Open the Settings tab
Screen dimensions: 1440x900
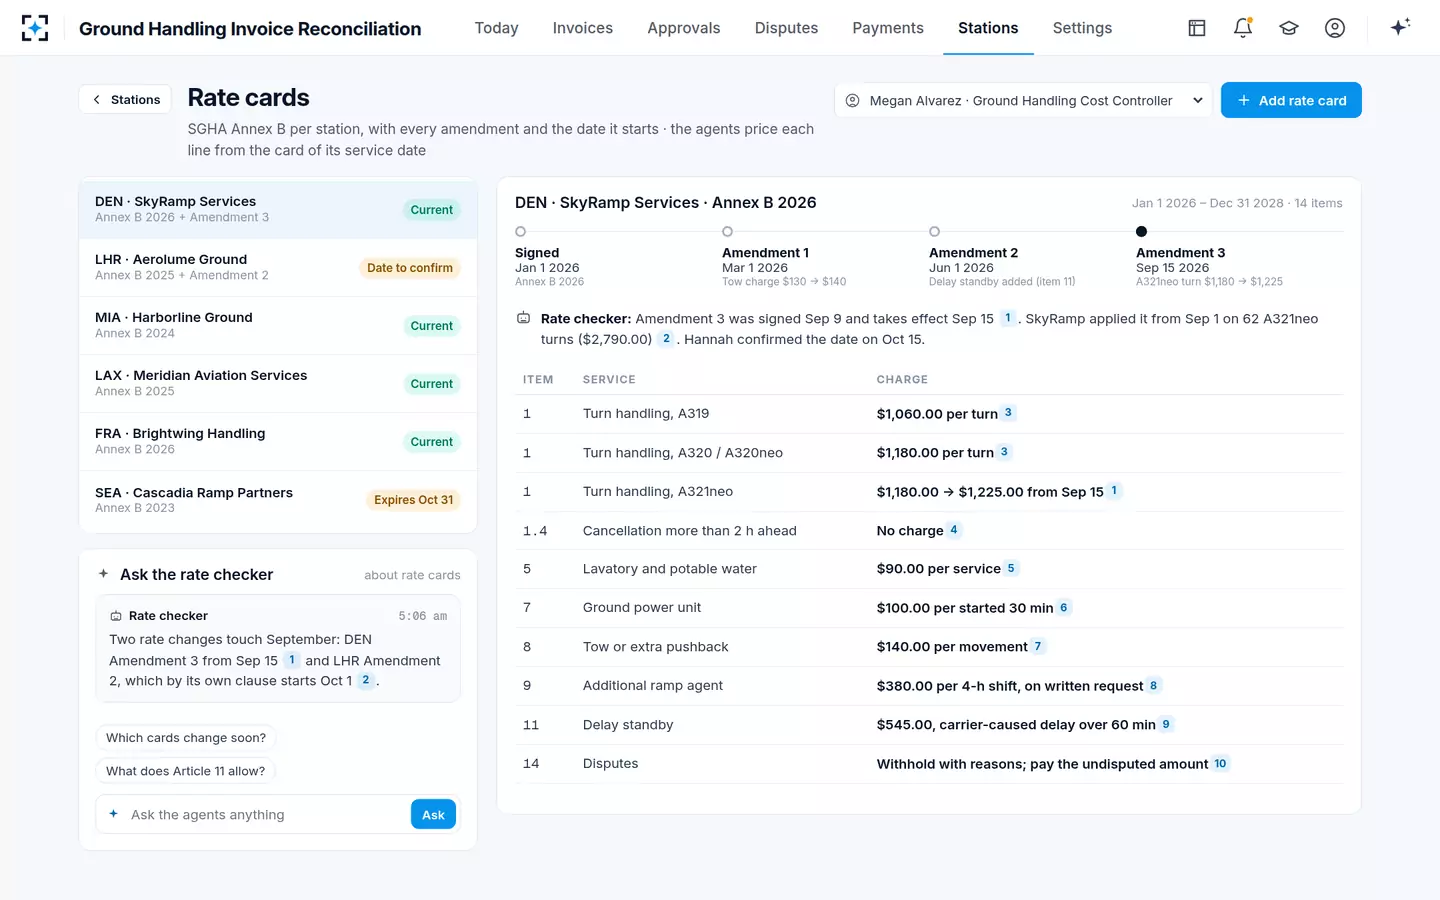(x=1082, y=28)
